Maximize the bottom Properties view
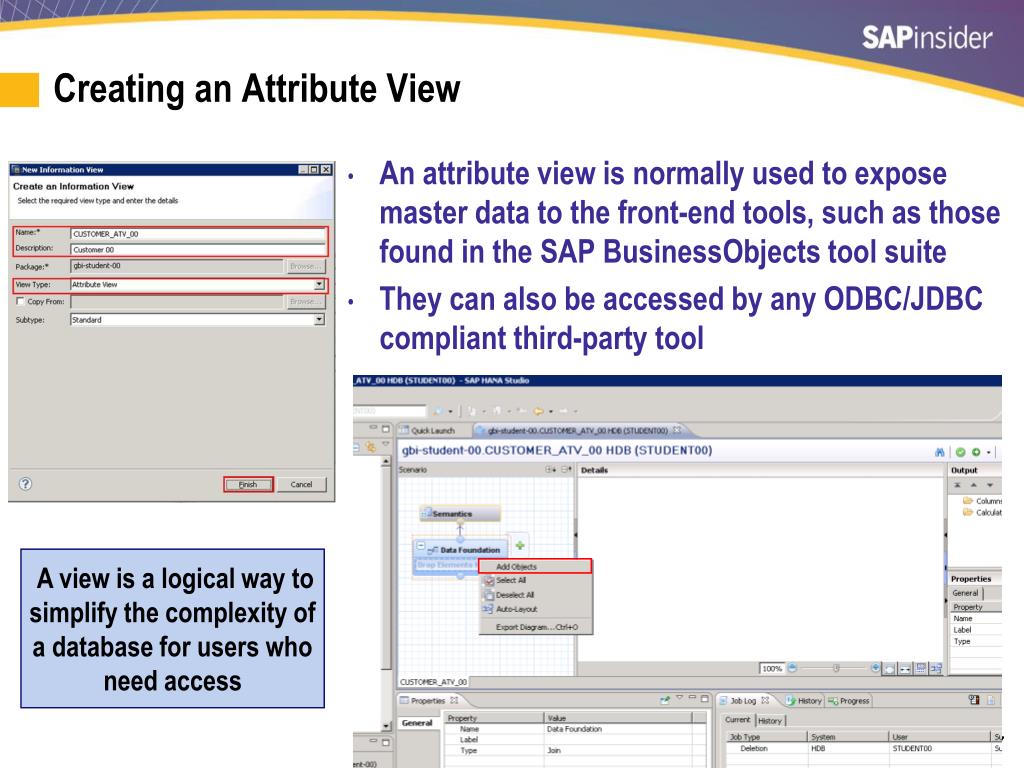This screenshot has height=768, width=1024. [705, 699]
